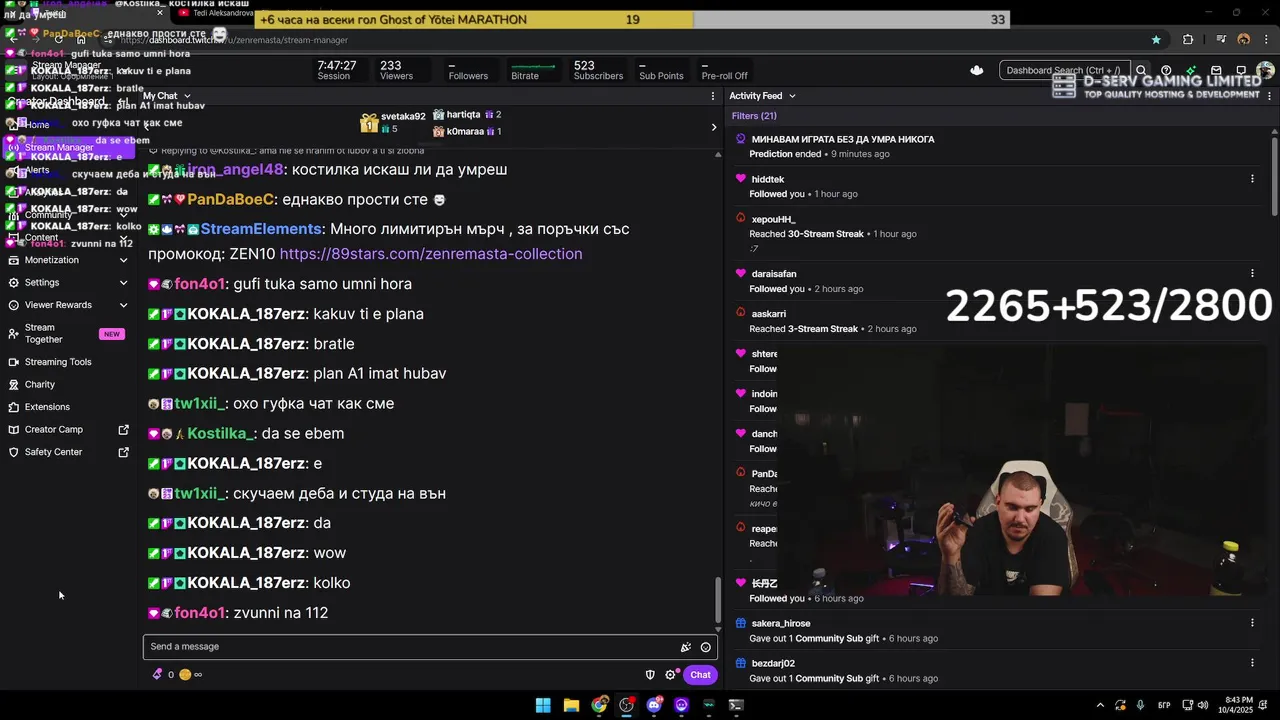
Task: Select Stream Manager in sidebar
Action: [x=69, y=147]
